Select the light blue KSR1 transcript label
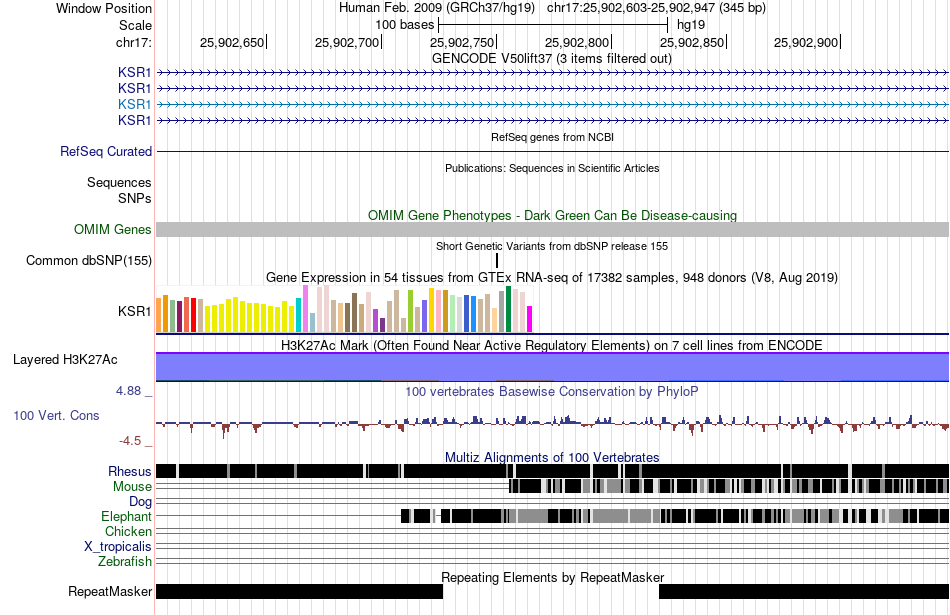This screenshot has height=615, width=950. click(x=135, y=104)
